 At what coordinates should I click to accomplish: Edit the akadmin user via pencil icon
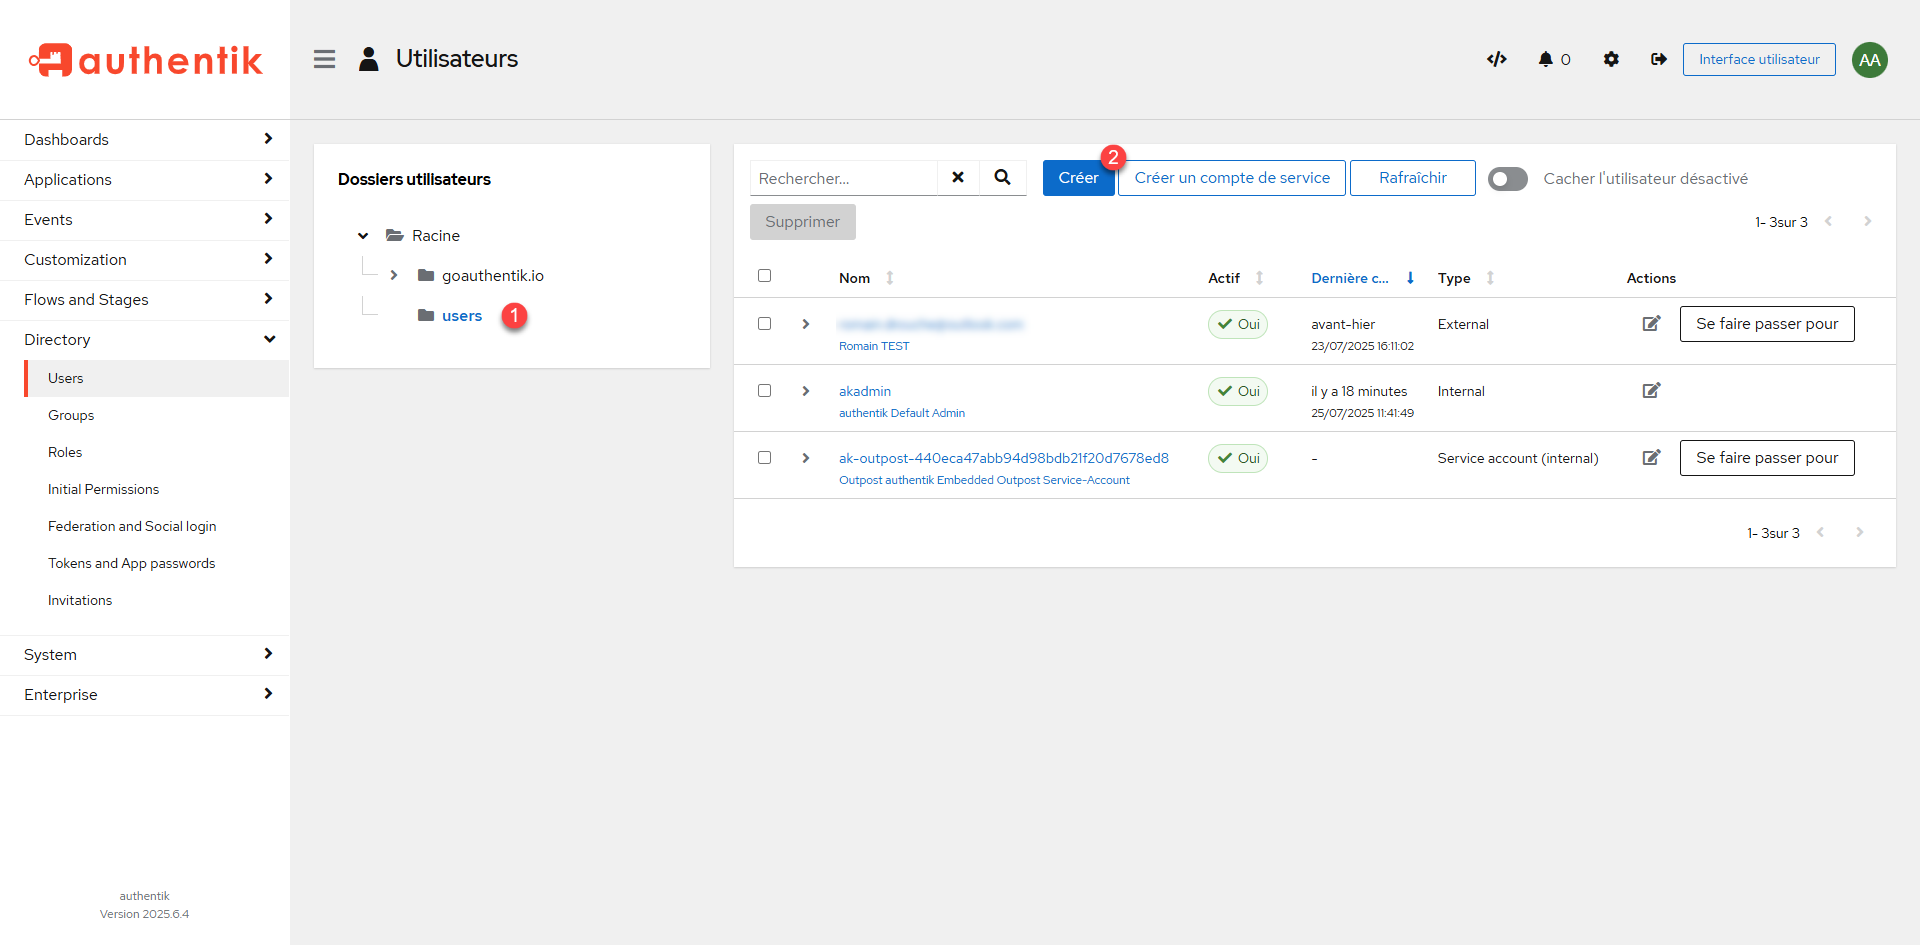(1651, 391)
